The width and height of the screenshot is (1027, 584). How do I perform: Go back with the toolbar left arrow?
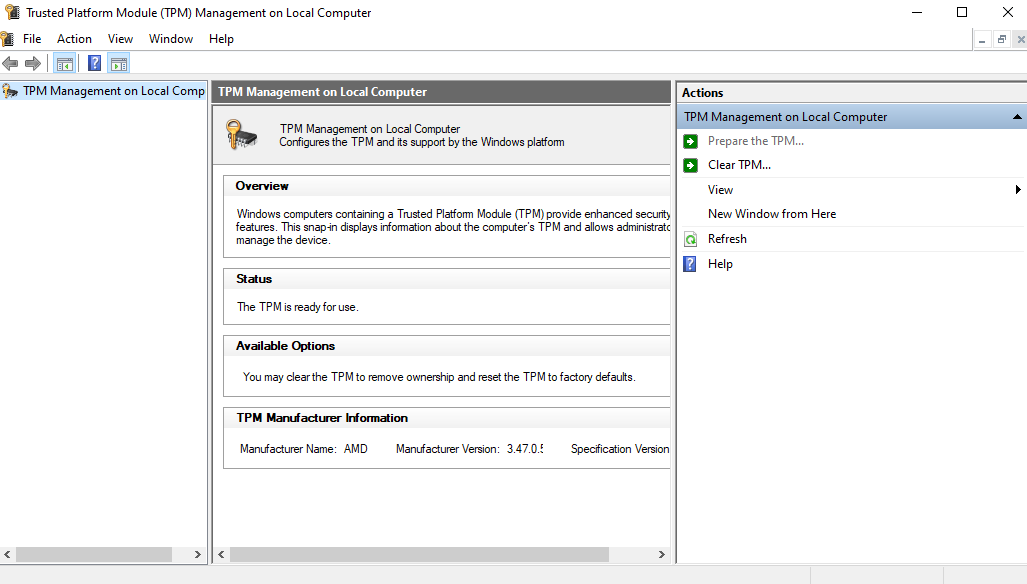point(10,64)
